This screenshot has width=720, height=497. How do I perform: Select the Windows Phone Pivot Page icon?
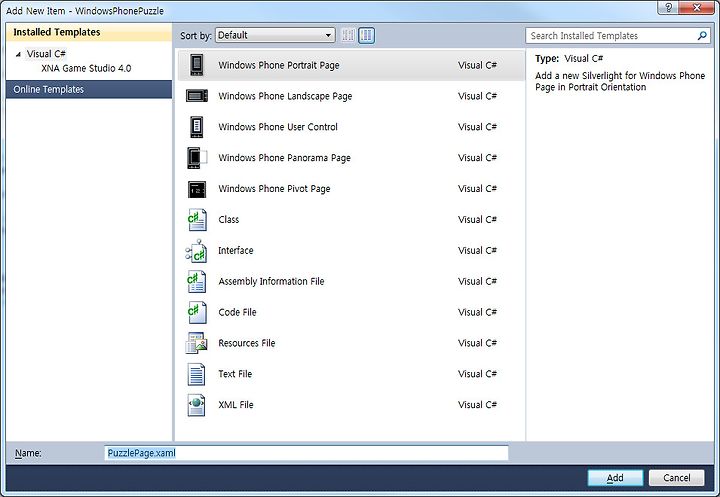tap(197, 189)
